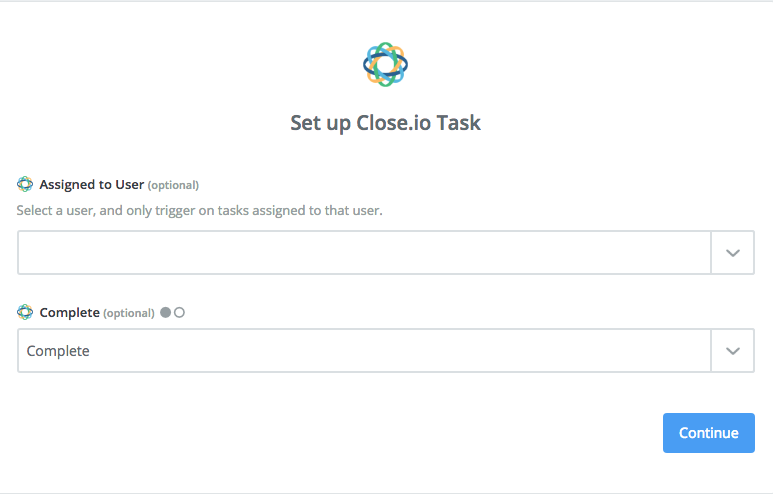Image resolution: width=773 pixels, height=494 pixels.
Task: Click the bold 'Complete' label text
Action: pyautogui.click(x=70, y=313)
